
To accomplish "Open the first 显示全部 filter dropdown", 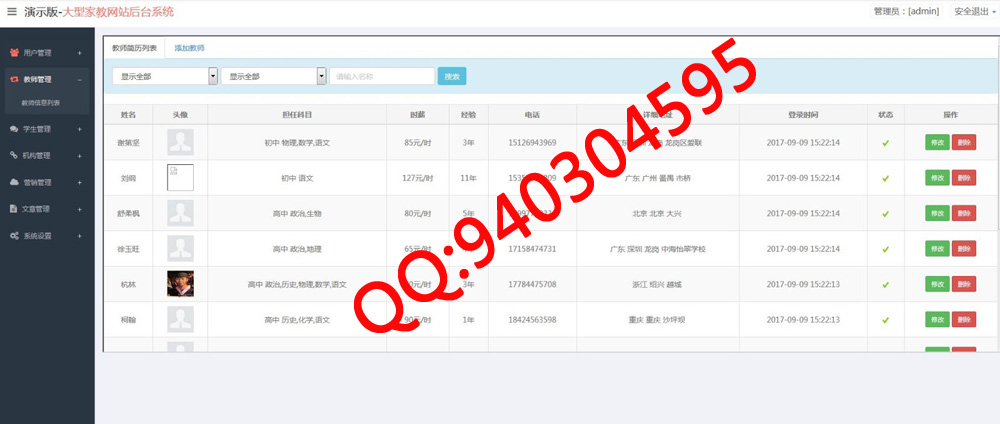I will (165, 76).
